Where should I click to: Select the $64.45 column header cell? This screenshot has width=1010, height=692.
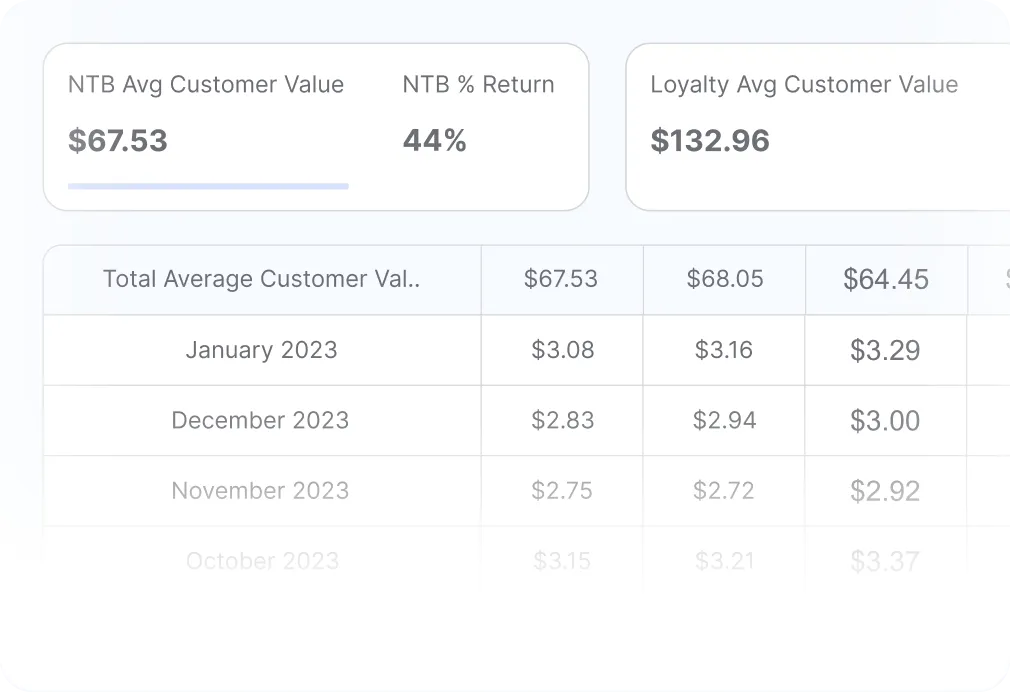coord(886,279)
